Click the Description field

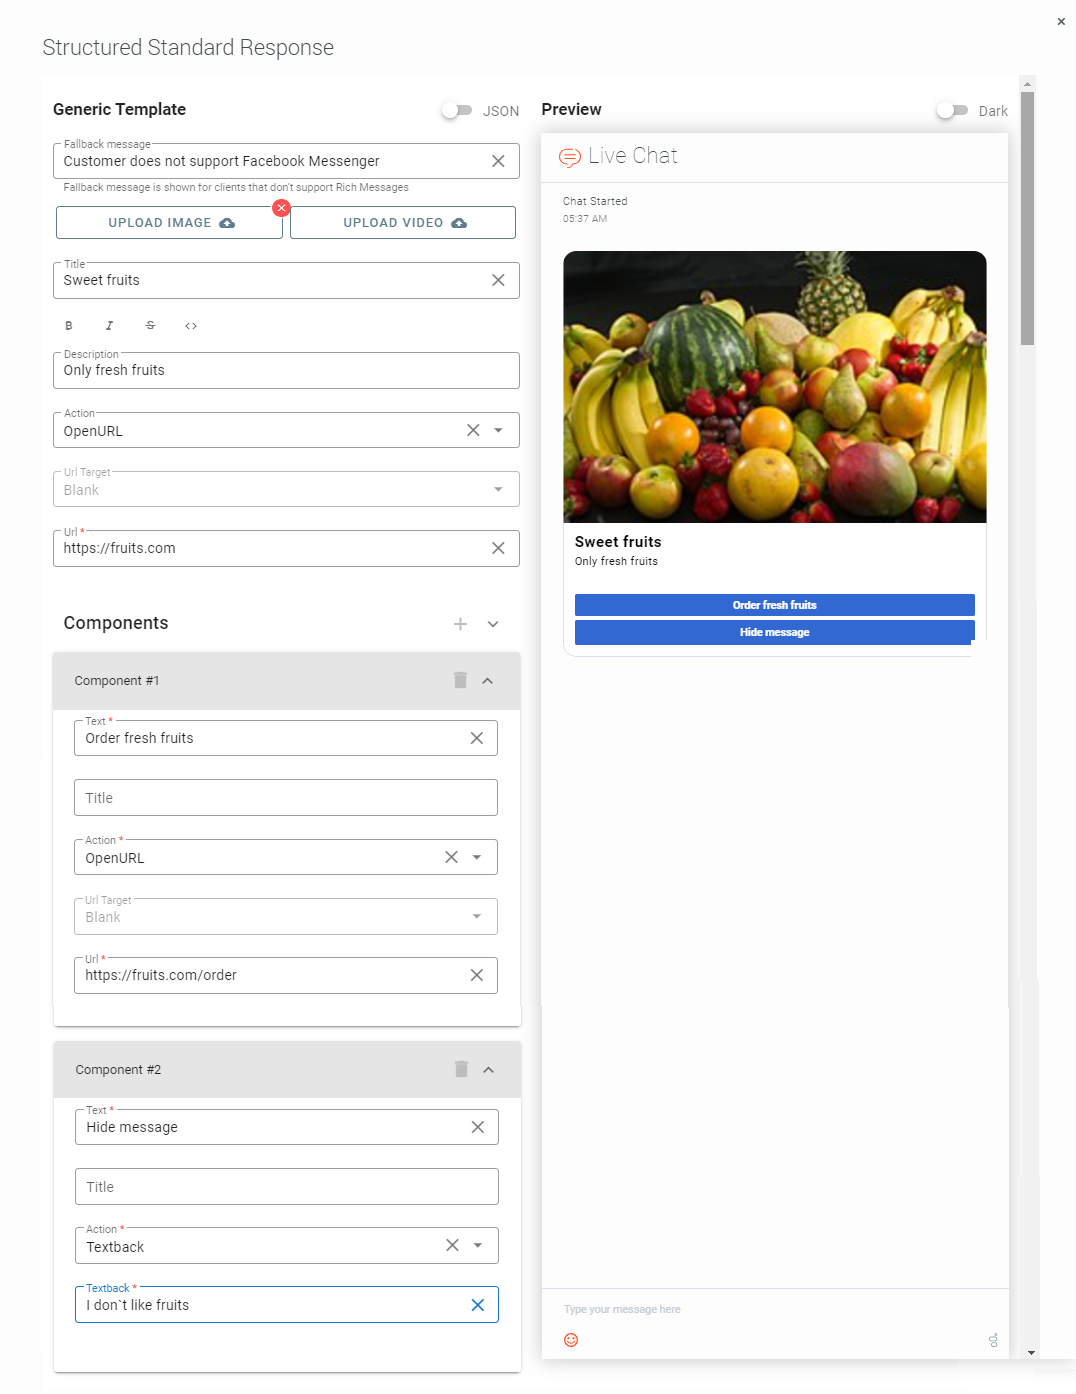pyautogui.click(x=285, y=371)
